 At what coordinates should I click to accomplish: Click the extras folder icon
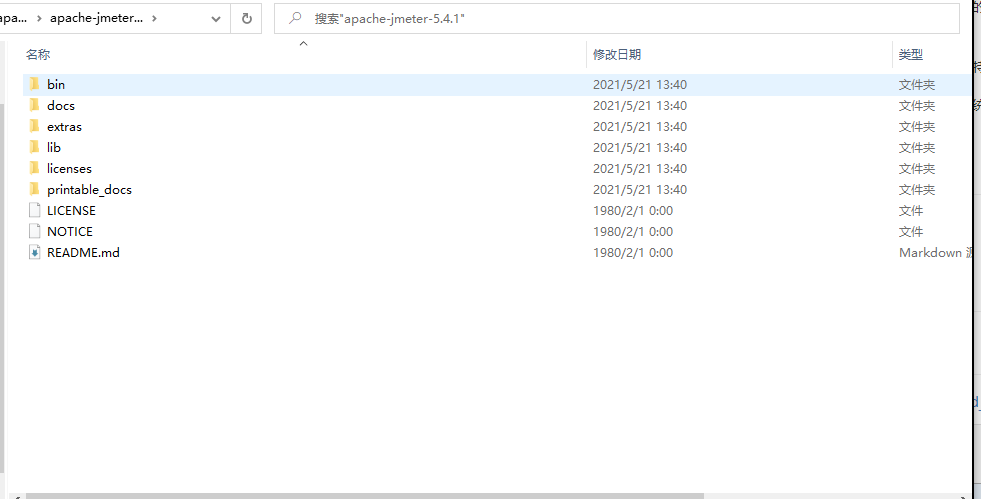click(x=34, y=126)
